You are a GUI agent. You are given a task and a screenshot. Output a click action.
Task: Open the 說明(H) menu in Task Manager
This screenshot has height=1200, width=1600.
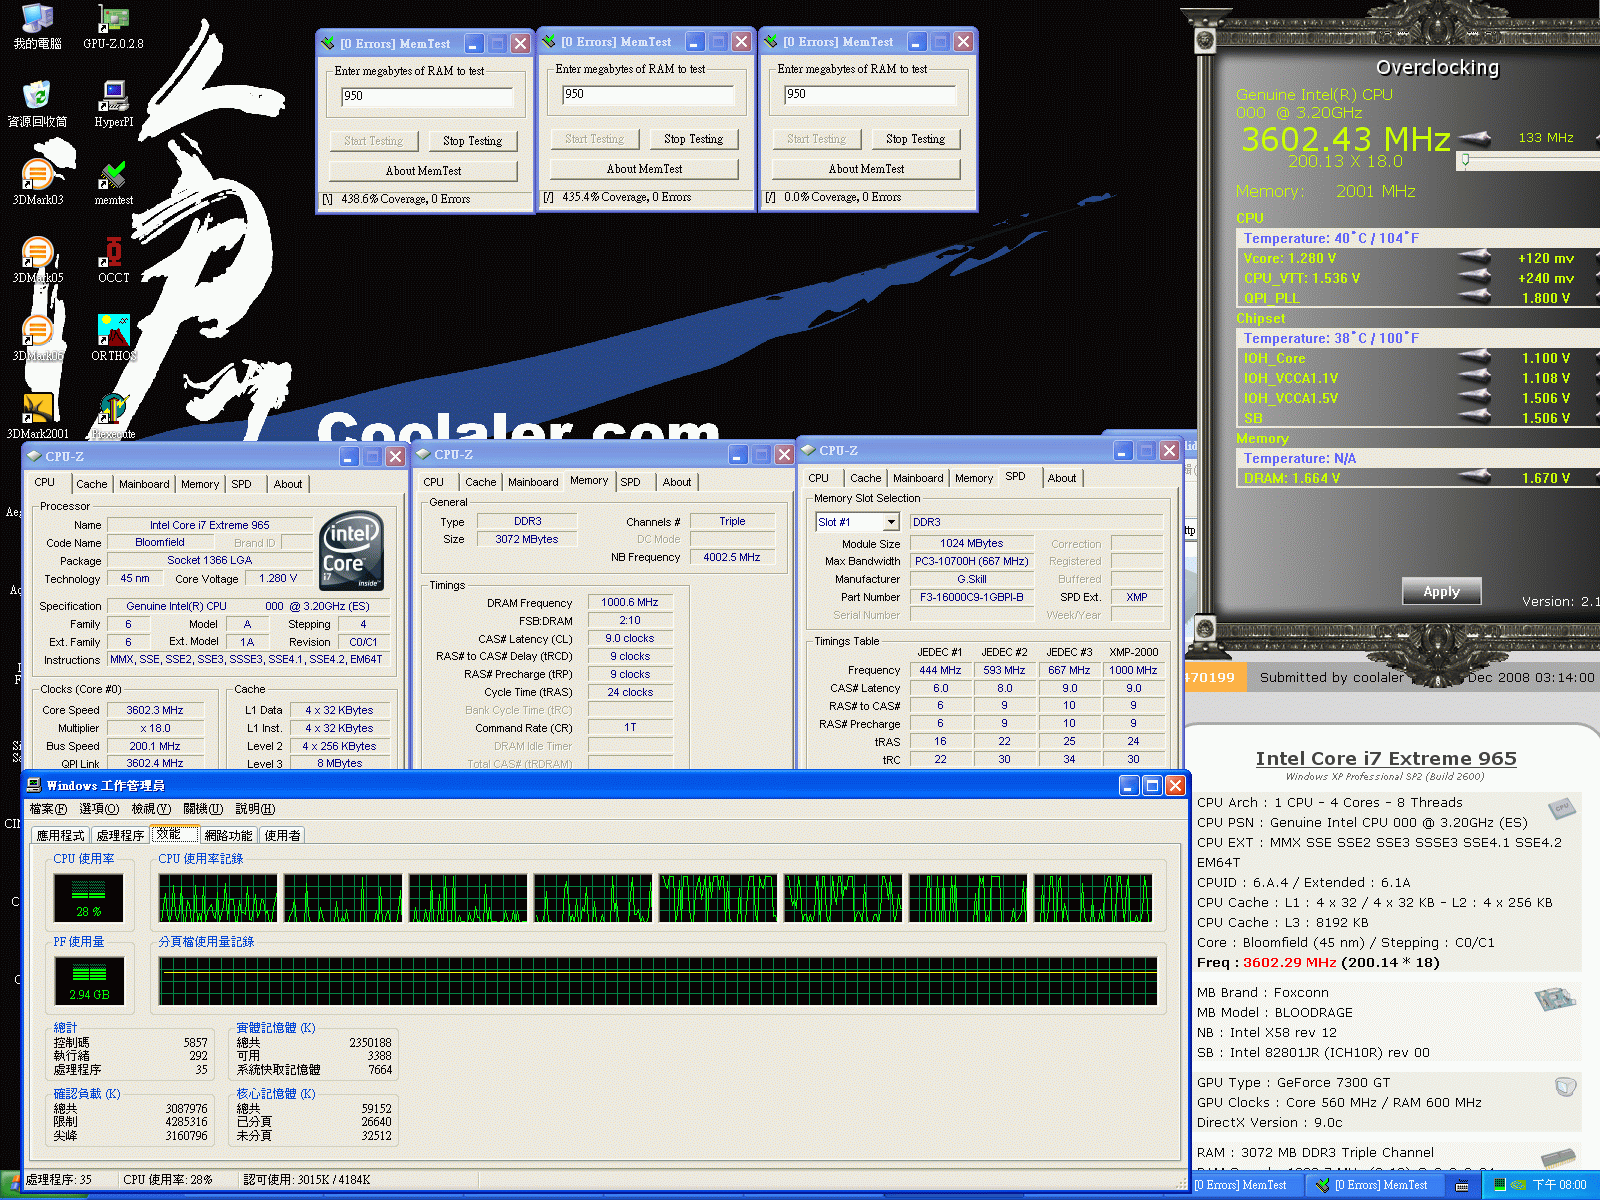[255, 809]
